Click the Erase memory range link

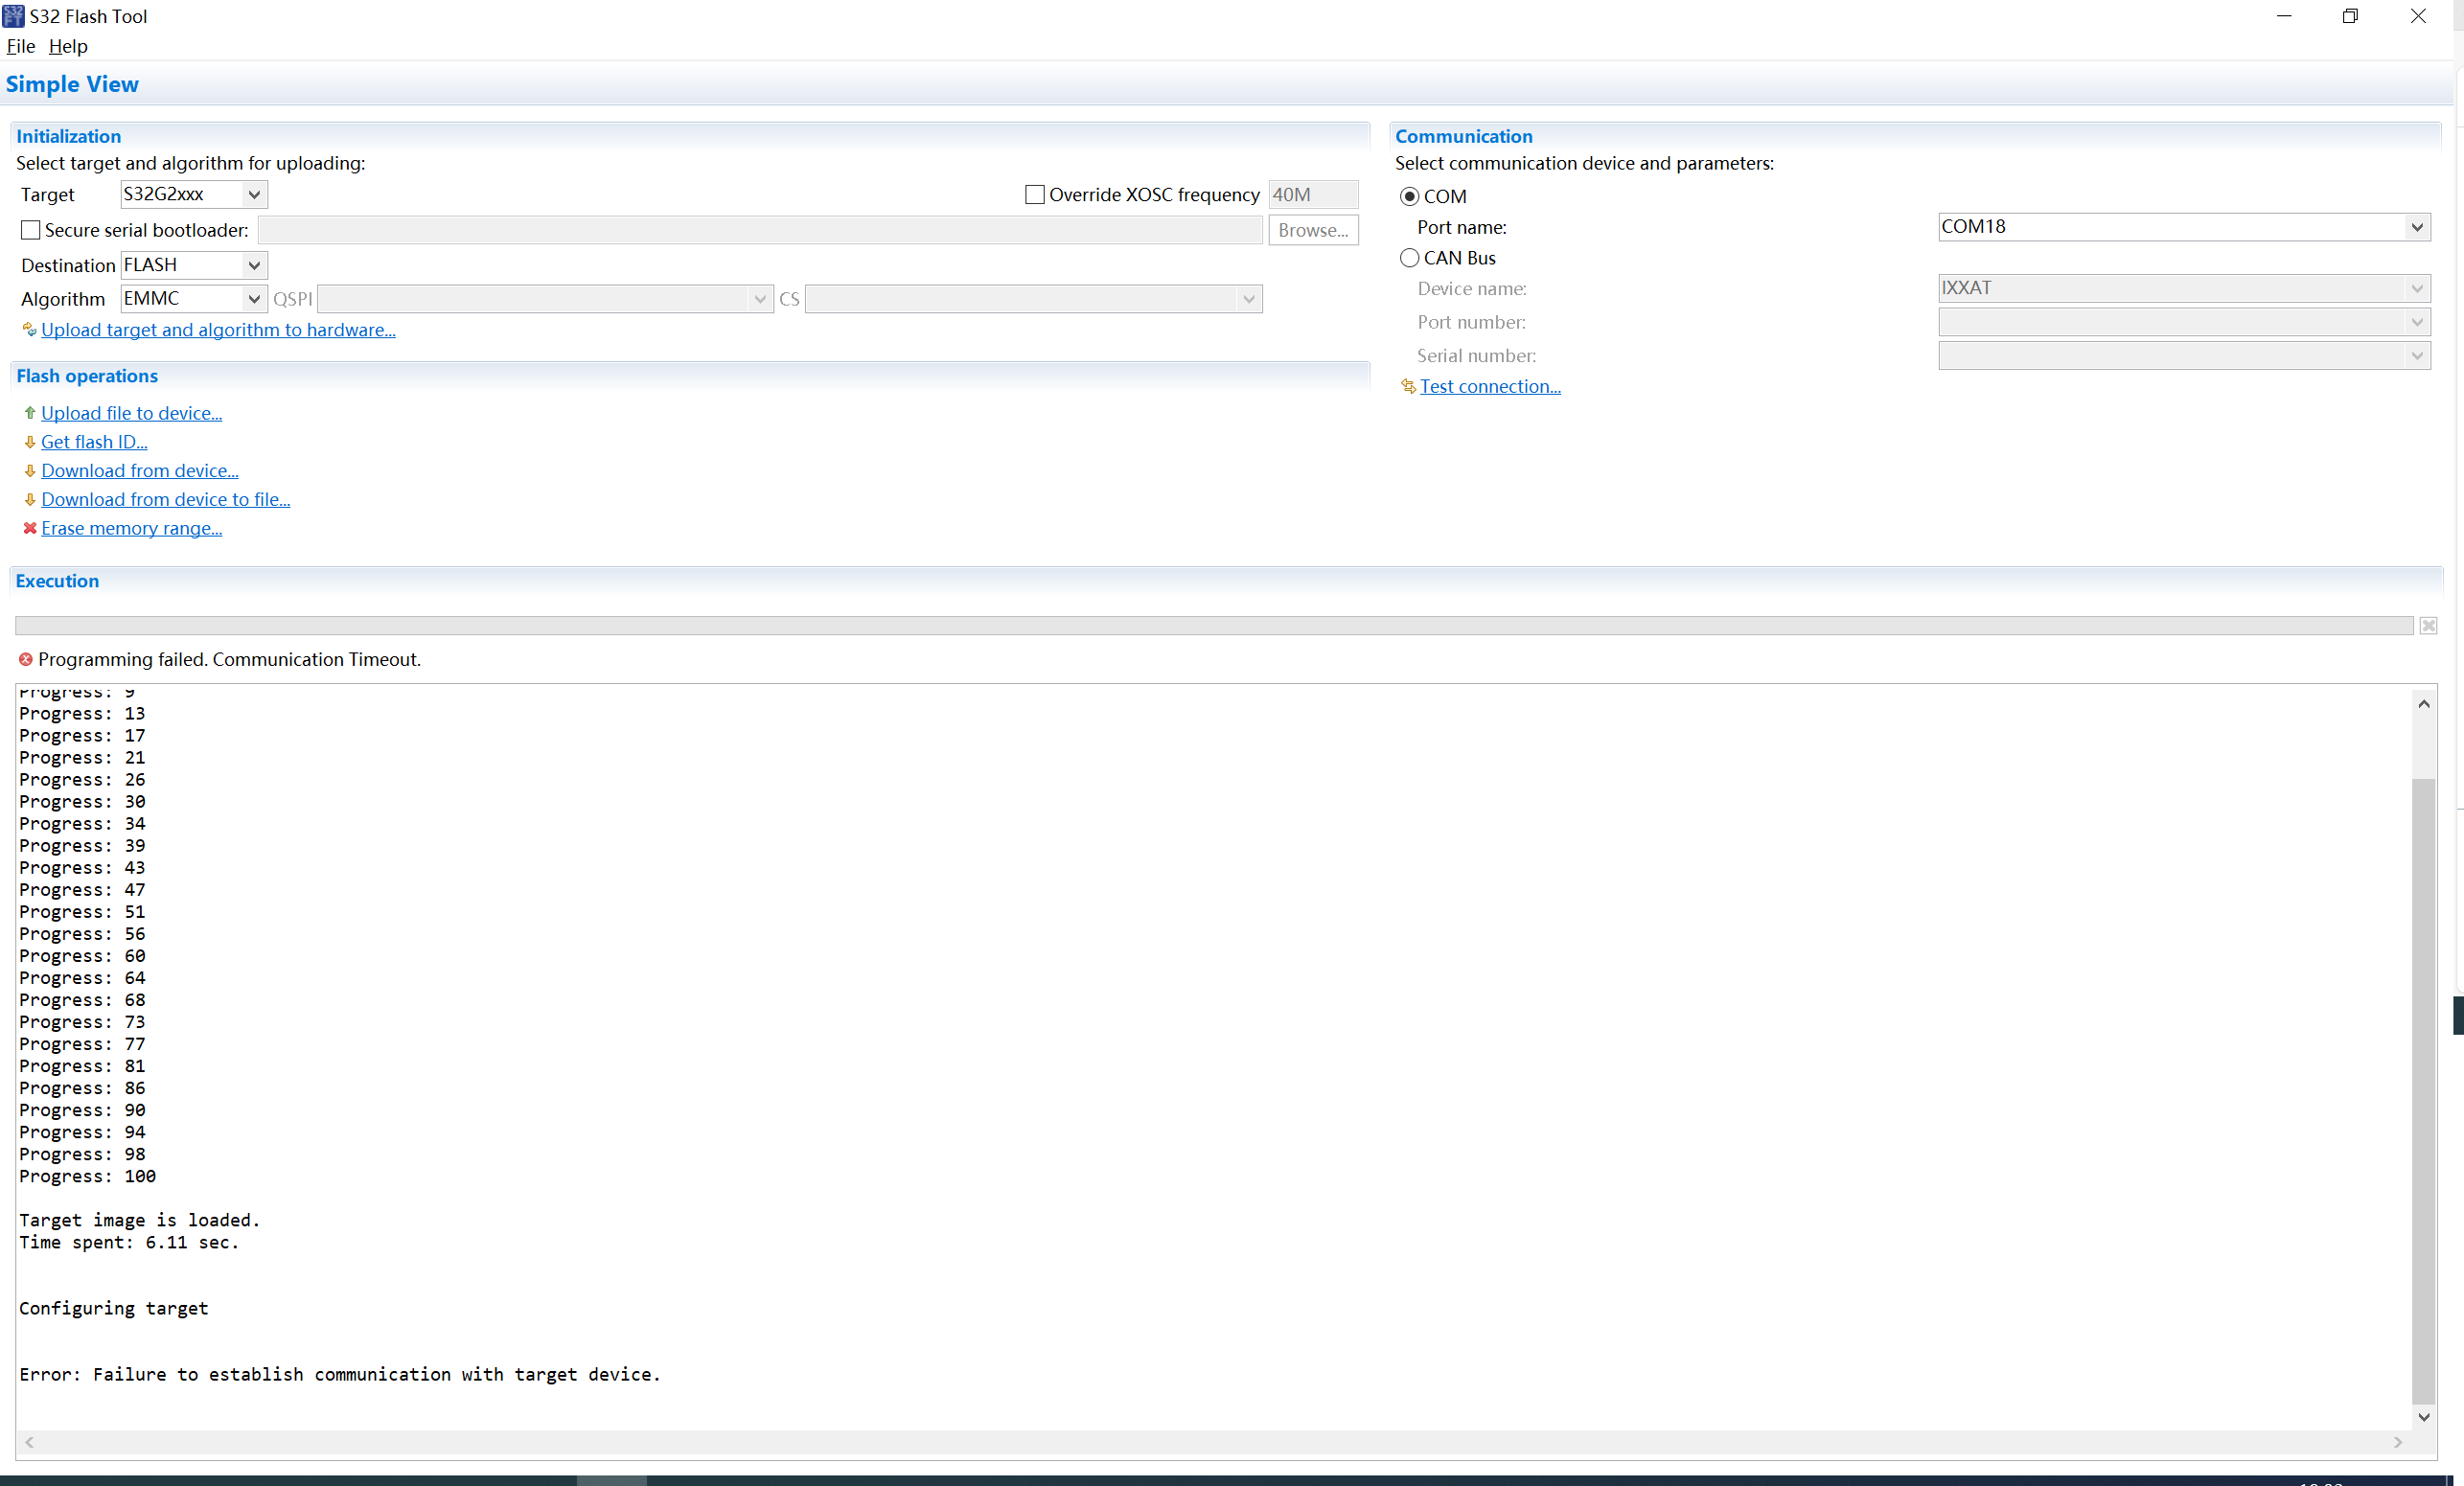[x=131, y=528]
